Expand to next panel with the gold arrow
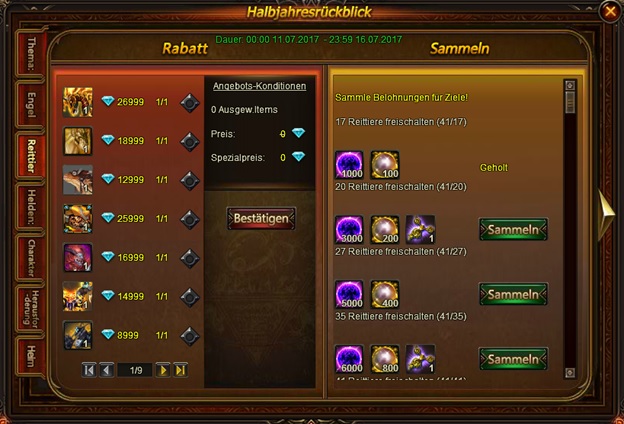This screenshot has width=624, height=424. (607, 214)
